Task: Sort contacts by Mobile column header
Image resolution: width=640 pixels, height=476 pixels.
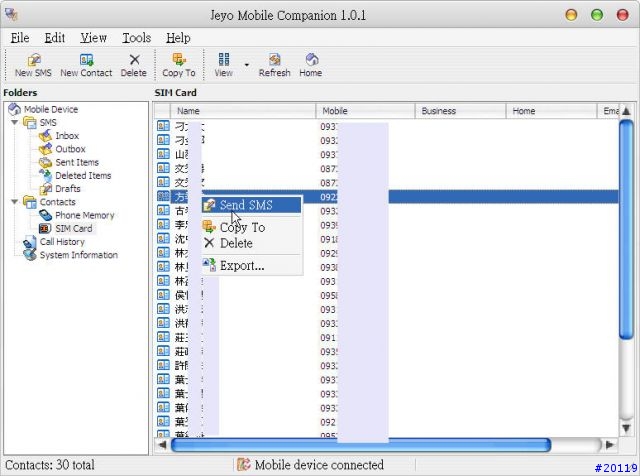Action: coord(365,111)
